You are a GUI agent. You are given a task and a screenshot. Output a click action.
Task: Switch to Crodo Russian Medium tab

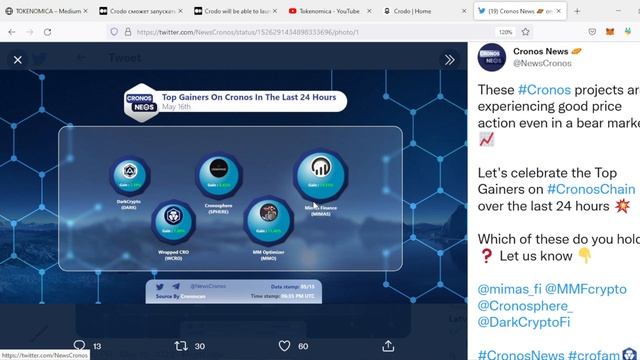click(x=141, y=11)
